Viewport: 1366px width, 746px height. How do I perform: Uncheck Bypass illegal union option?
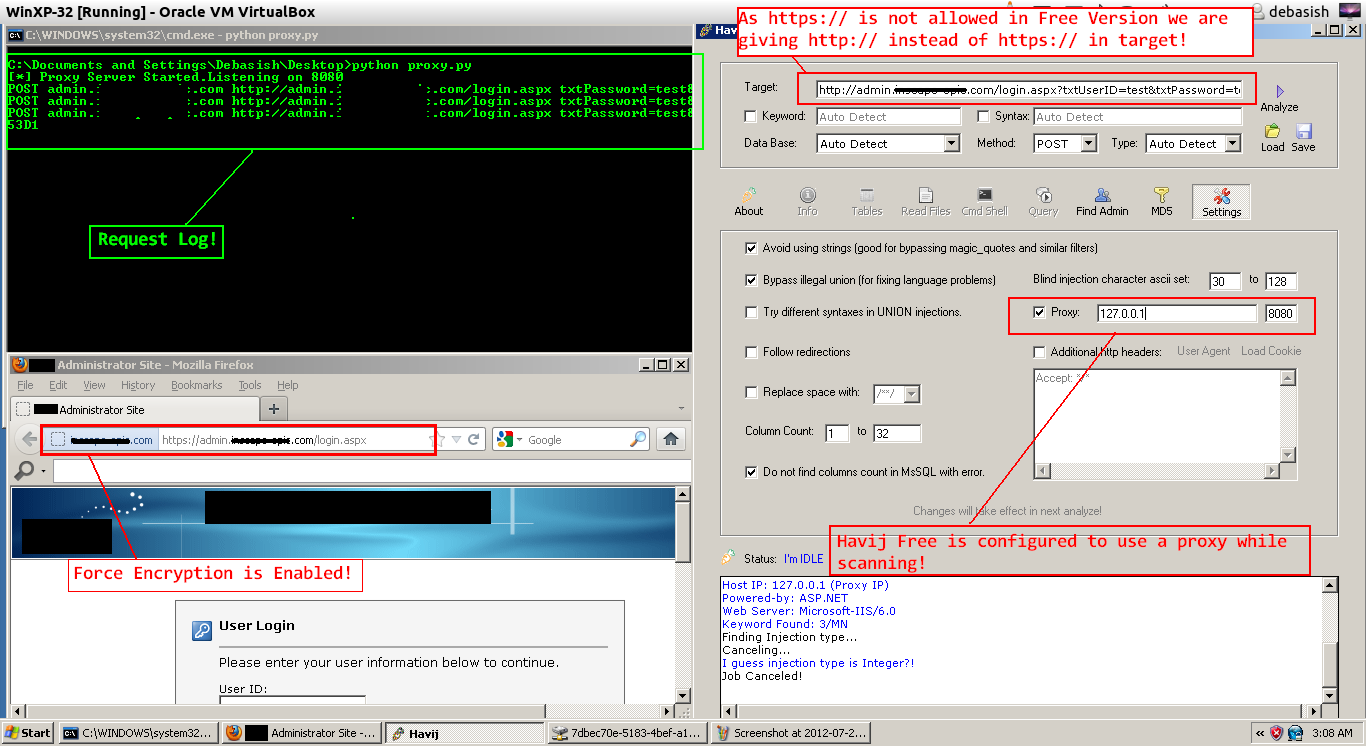tap(751, 280)
